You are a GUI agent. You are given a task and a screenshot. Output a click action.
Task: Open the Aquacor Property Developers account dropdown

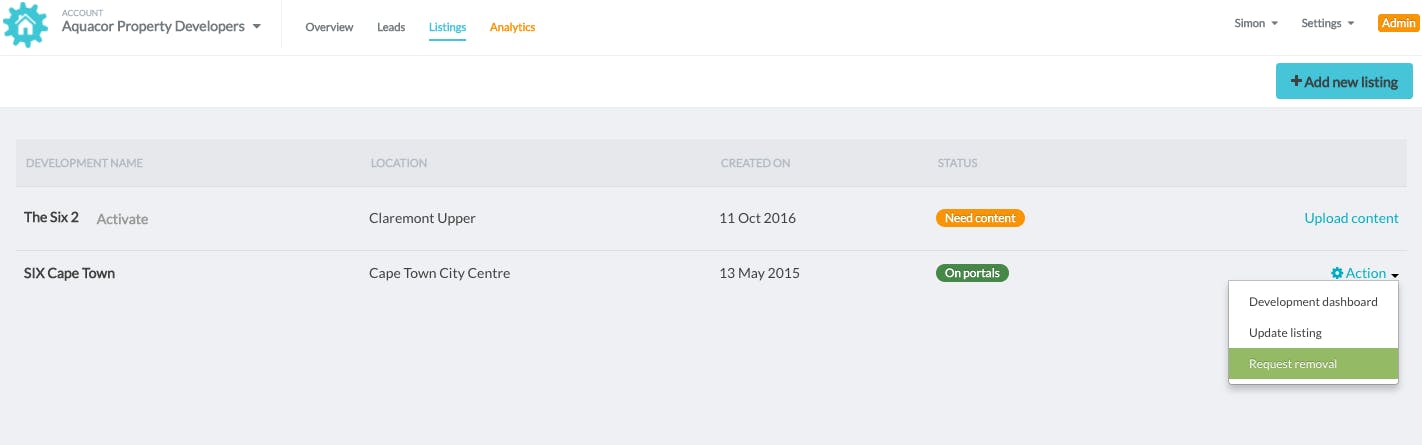click(161, 27)
